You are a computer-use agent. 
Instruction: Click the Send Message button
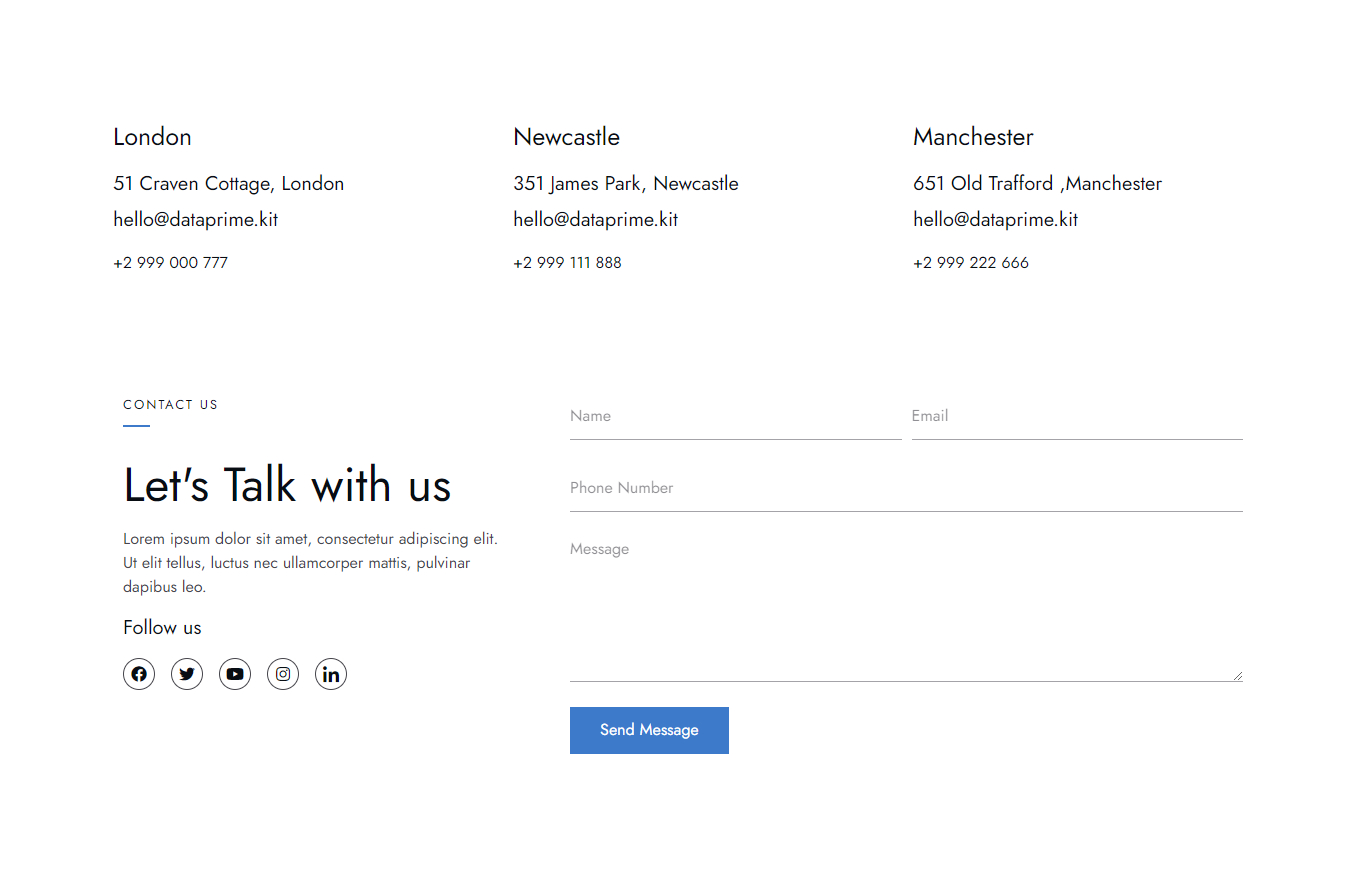[x=649, y=730]
